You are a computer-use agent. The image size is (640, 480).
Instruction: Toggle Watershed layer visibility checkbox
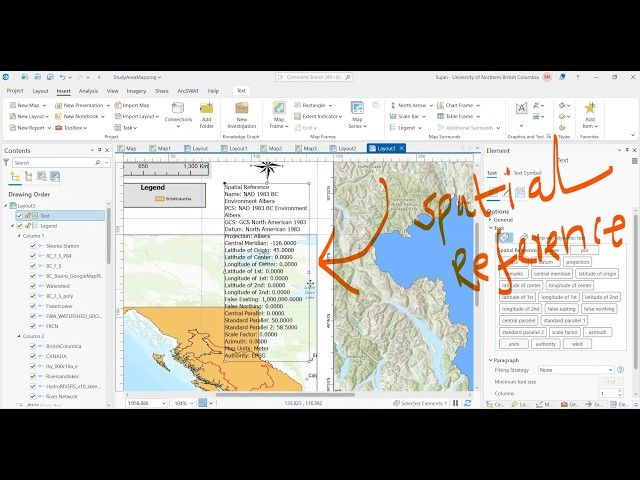pyautogui.click(x=33, y=286)
